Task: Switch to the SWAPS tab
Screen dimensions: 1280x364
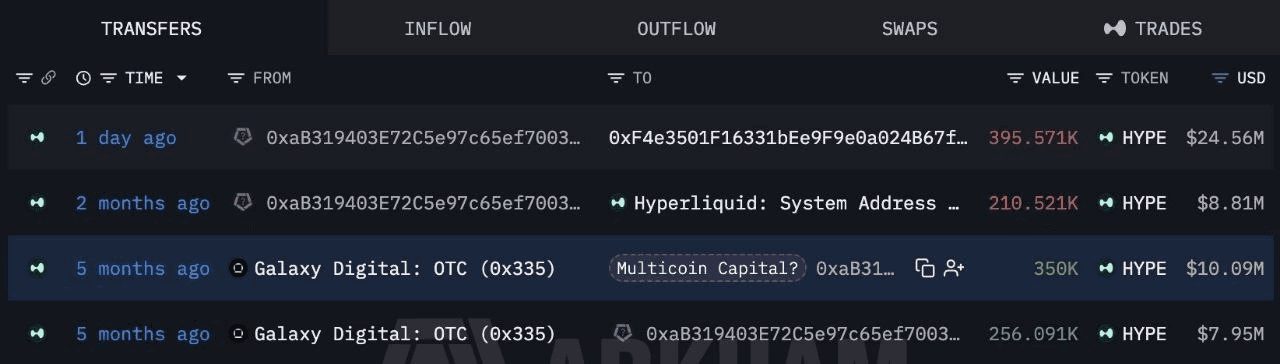Action: (x=909, y=29)
